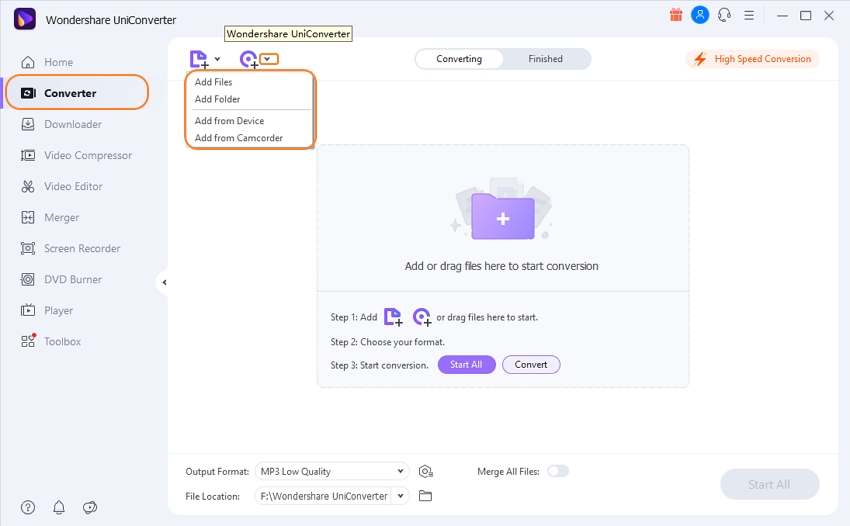The width and height of the screenshot is (850, 526).
Task: Expand the Add Files dropdown arrow
Action: pos(217,59)
